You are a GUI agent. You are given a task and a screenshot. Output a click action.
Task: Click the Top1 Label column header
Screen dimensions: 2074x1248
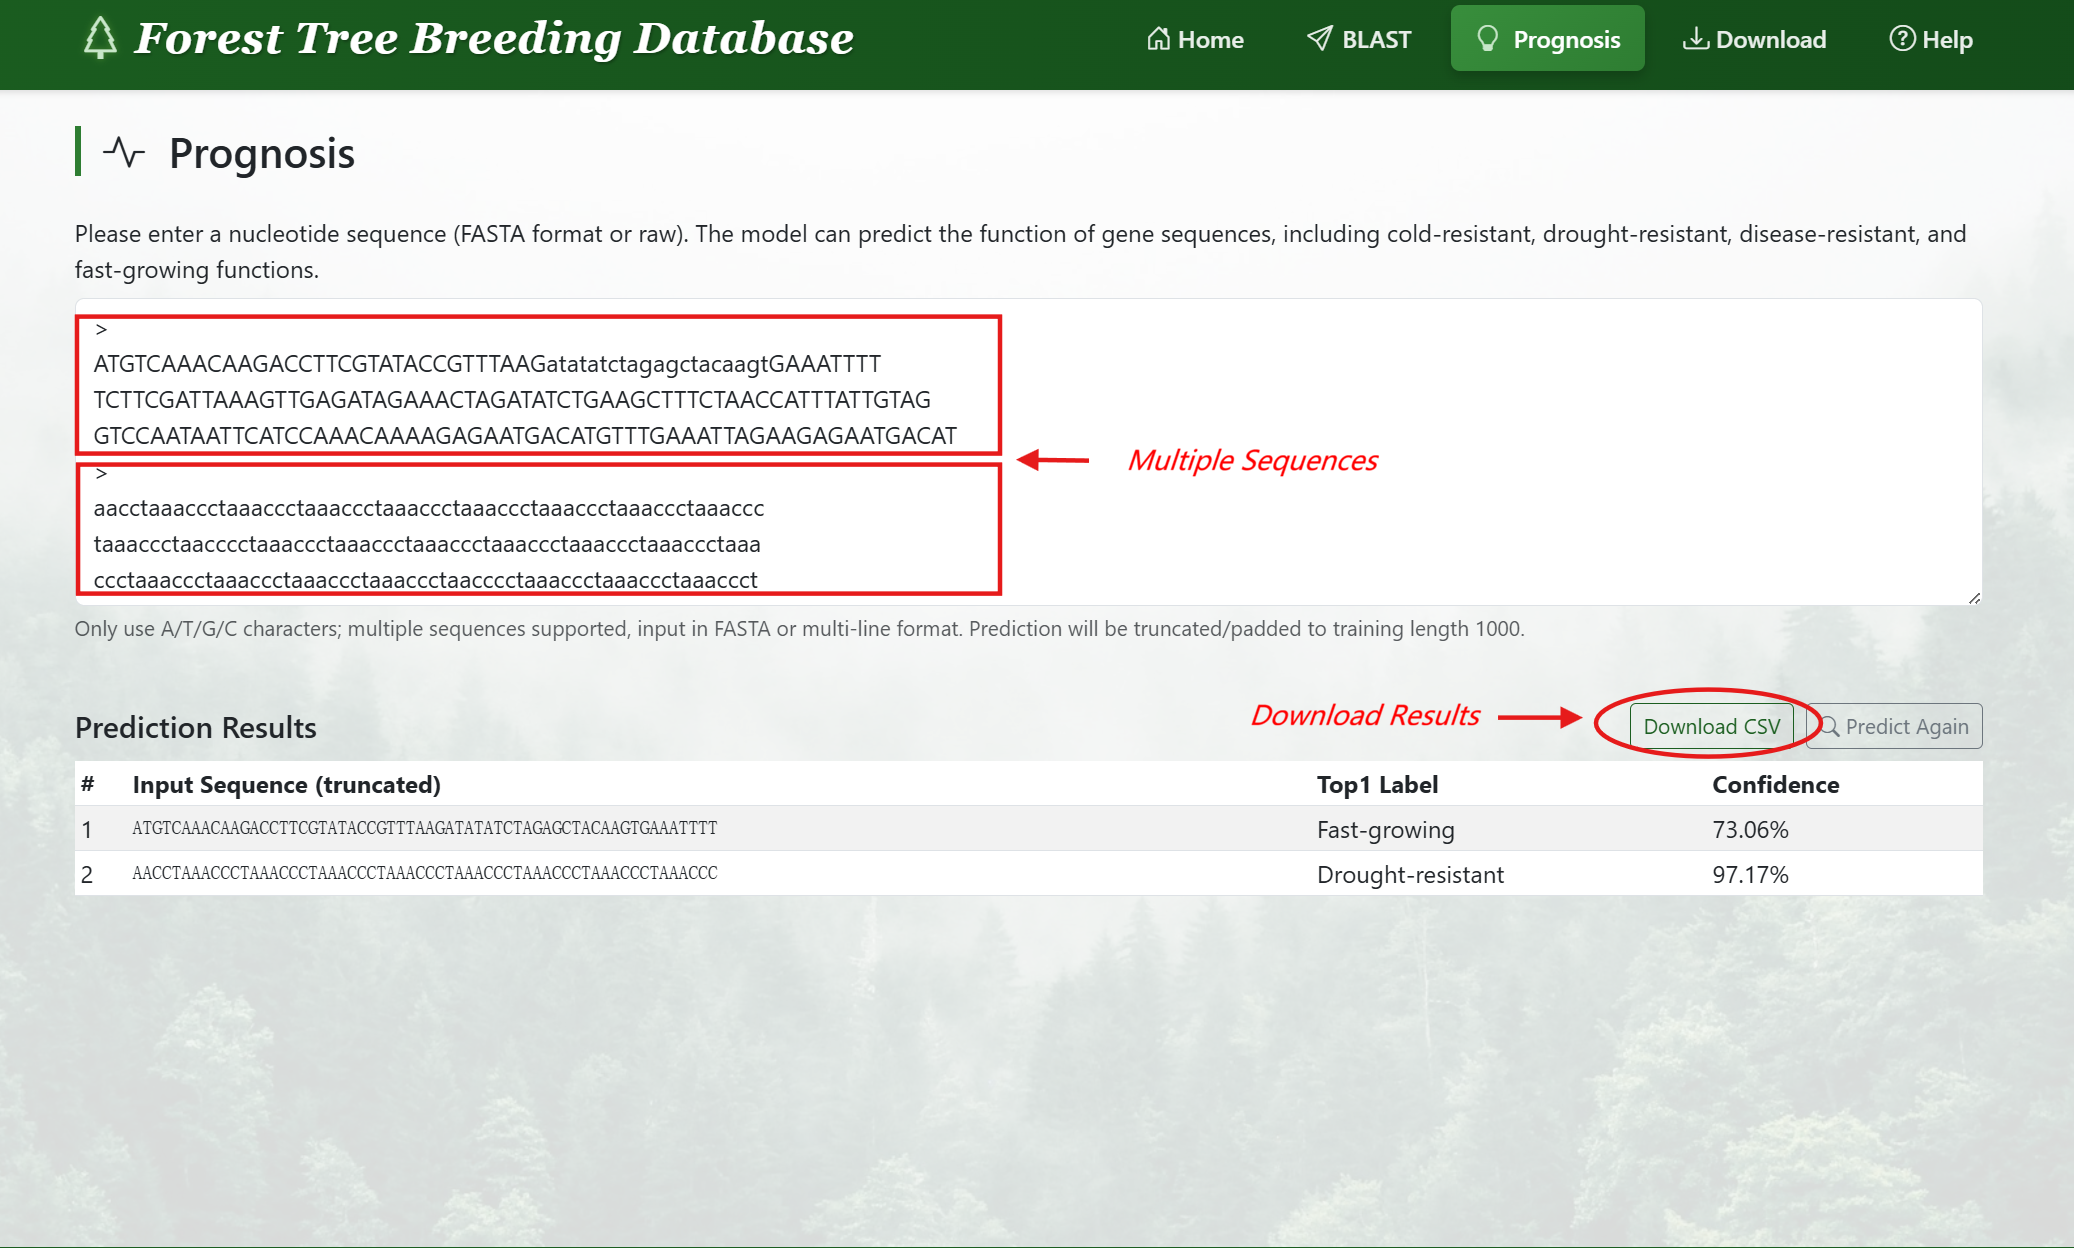tap(1377, 785)
